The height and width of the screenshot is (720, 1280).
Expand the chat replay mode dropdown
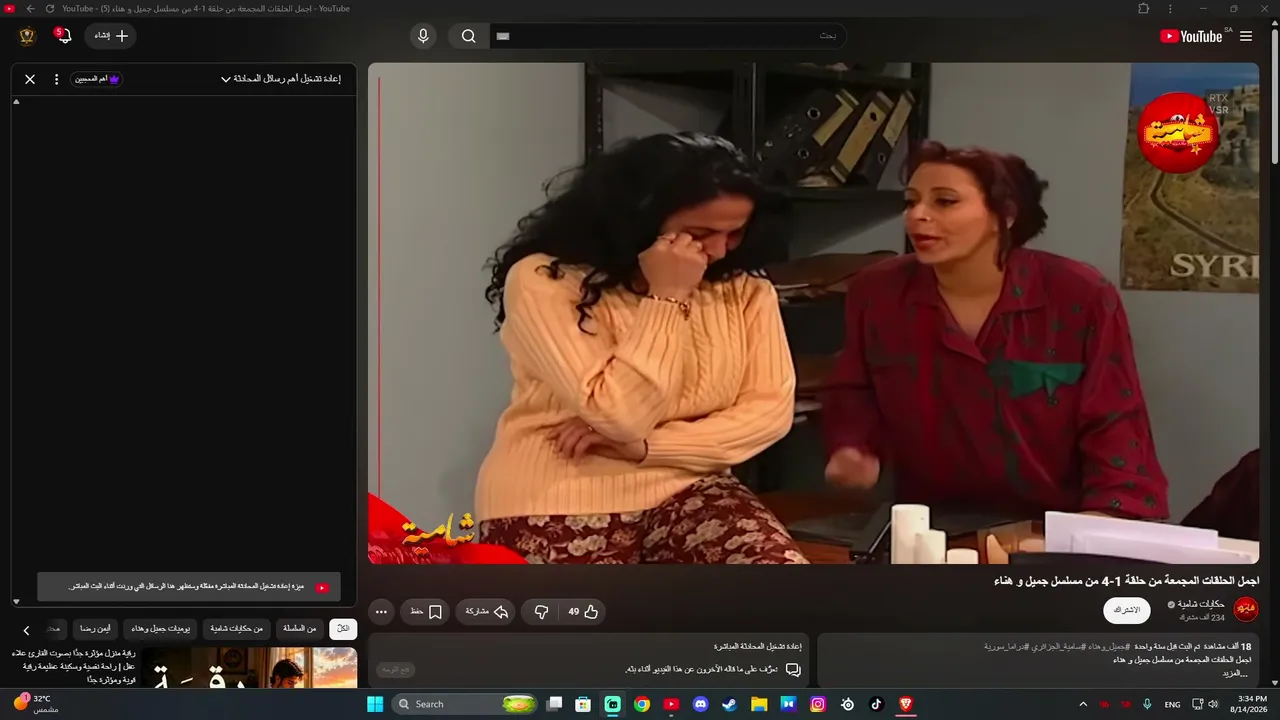281,79
